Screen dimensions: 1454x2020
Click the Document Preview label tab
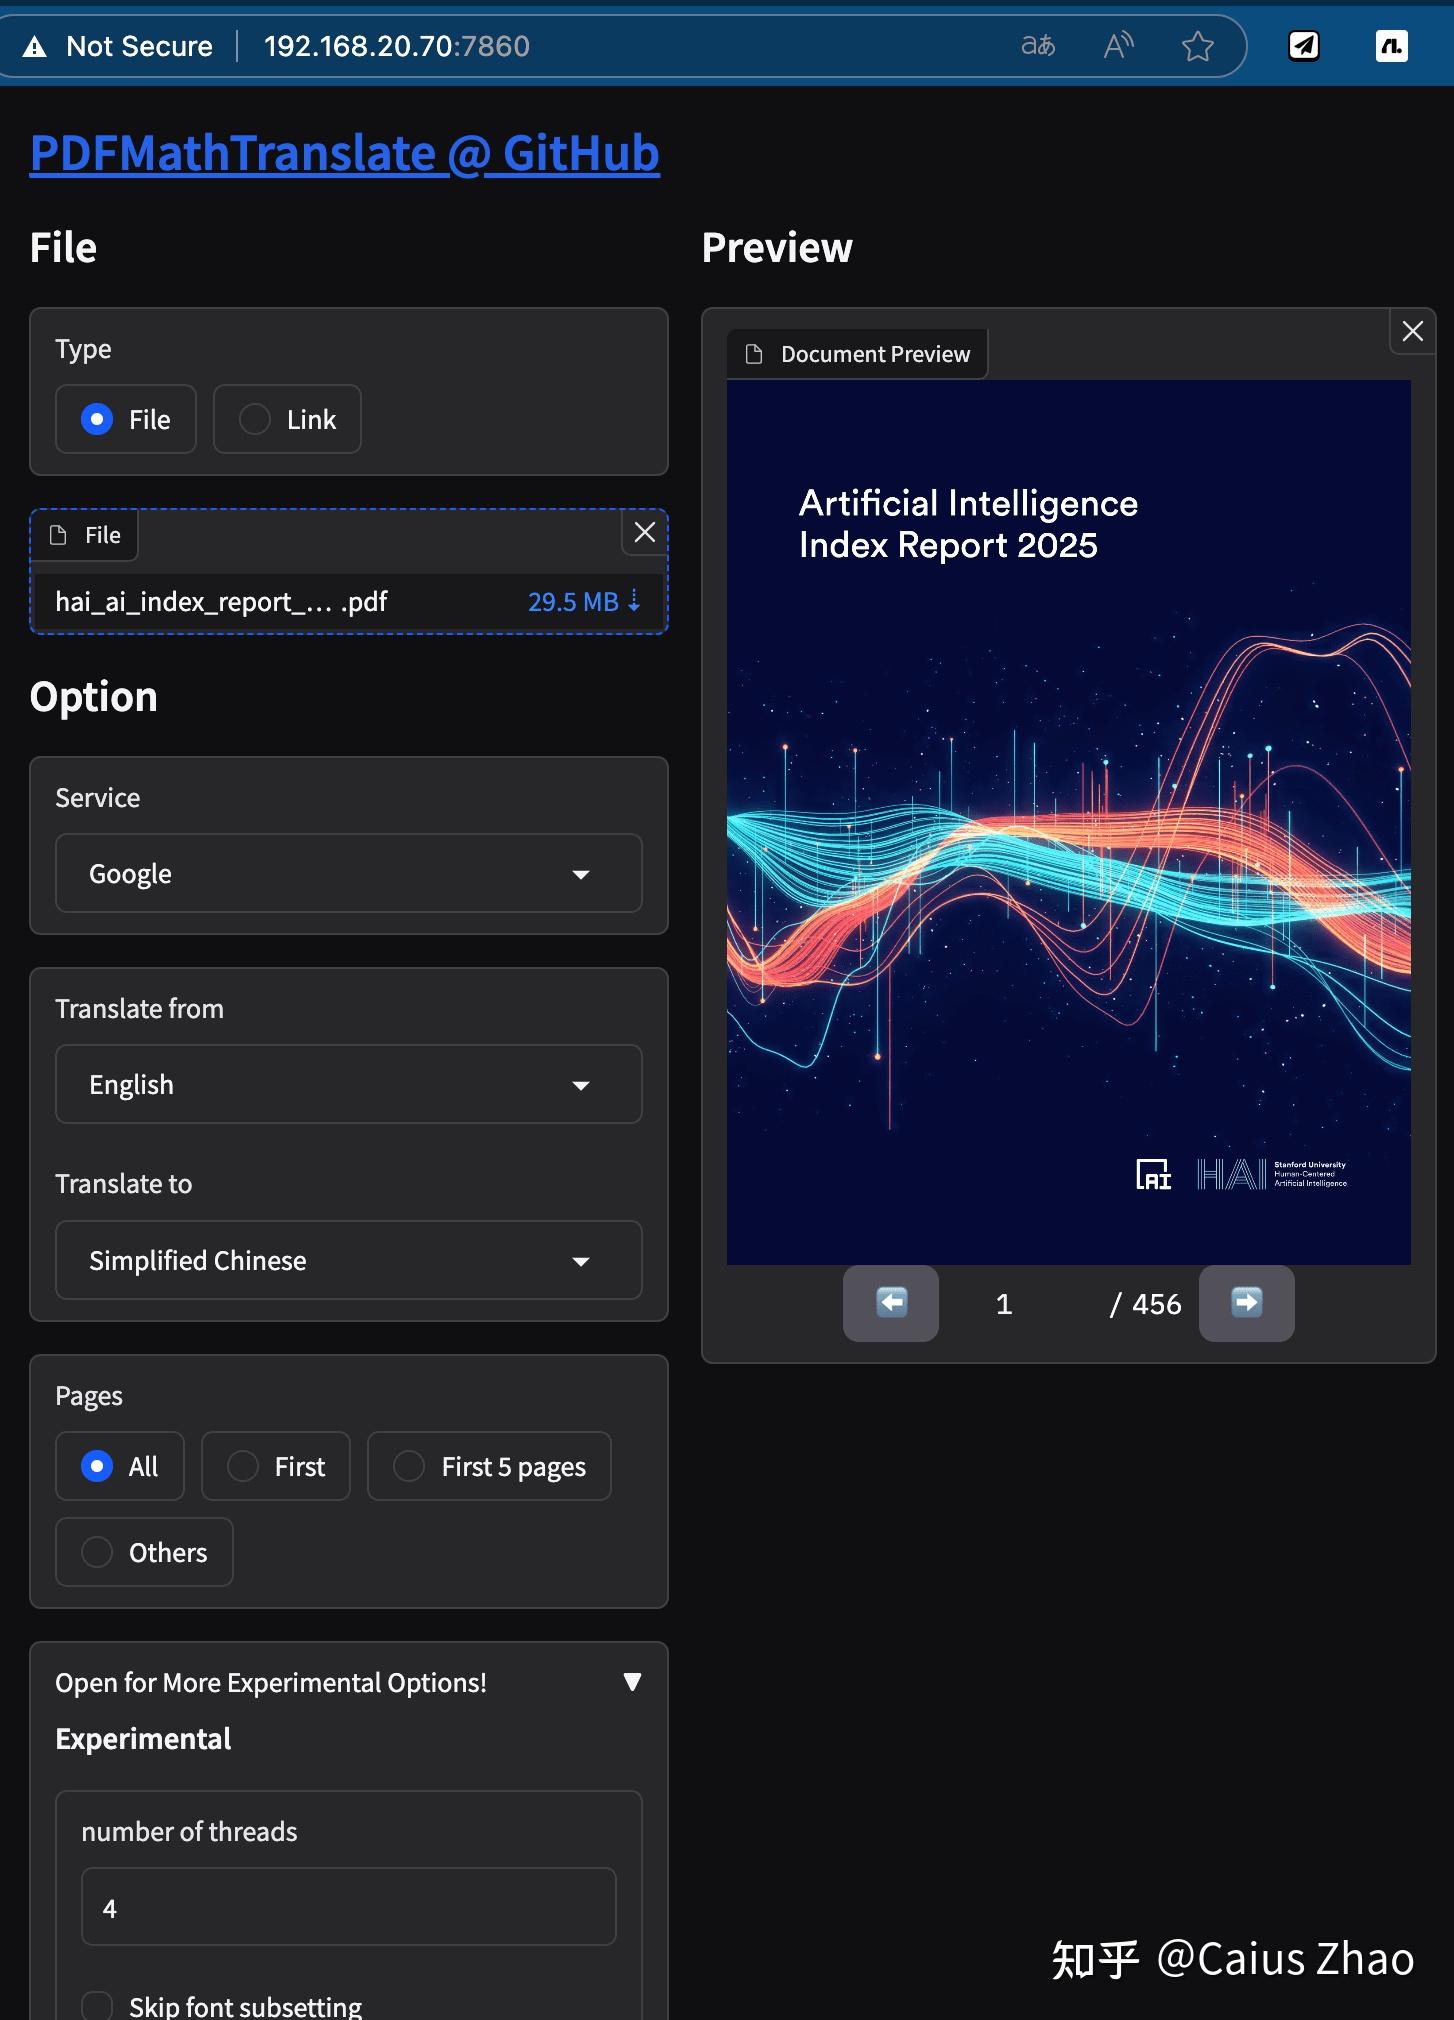pyautogui.click(x=858, y=354)
